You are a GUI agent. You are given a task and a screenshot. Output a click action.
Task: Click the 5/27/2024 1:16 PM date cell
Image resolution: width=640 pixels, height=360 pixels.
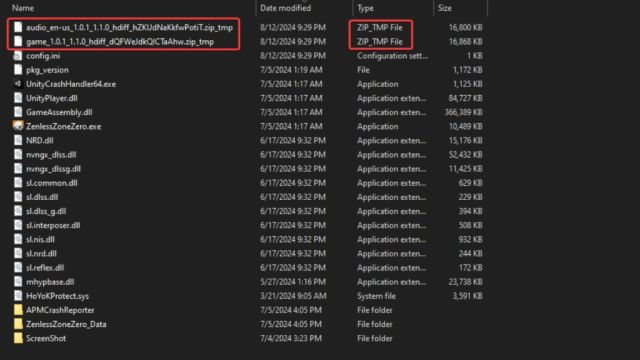pyautogui.click(x=293, y=282)
